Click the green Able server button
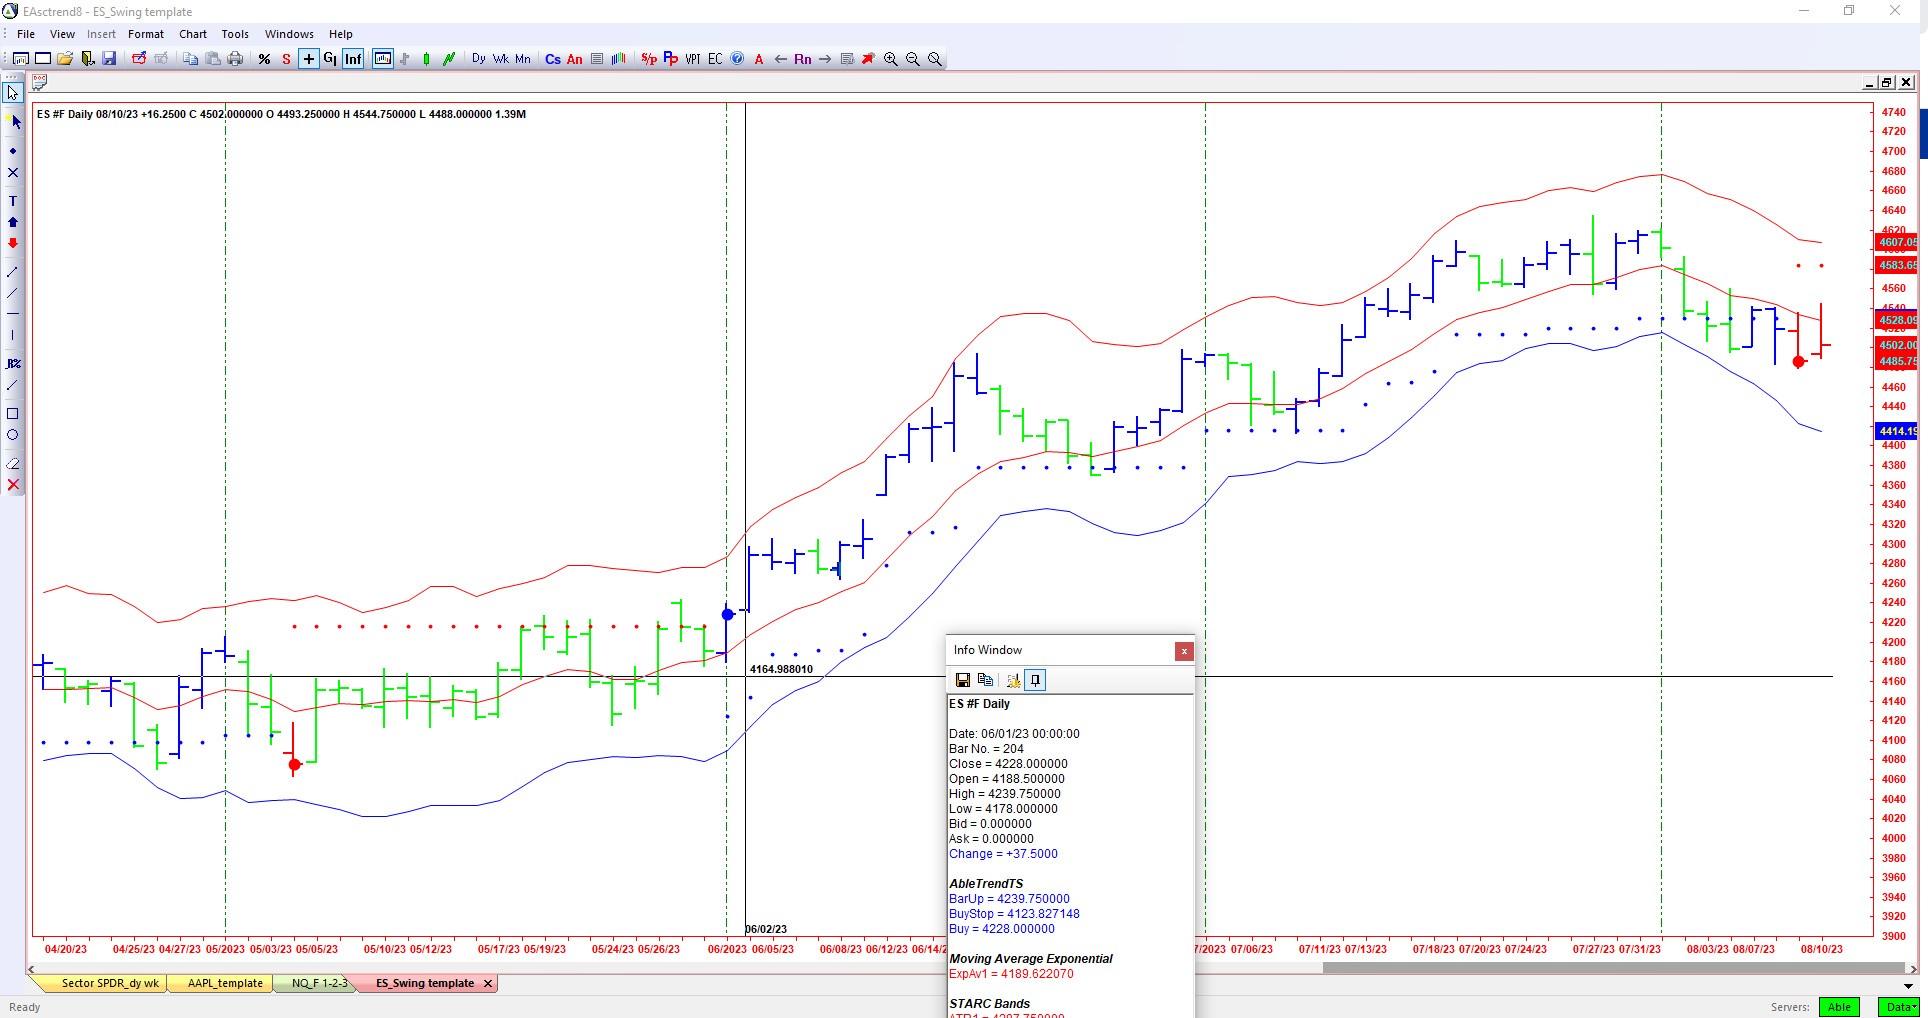Image resolution: width=1928 pixels, height=1018 pixels. 1840,1007
